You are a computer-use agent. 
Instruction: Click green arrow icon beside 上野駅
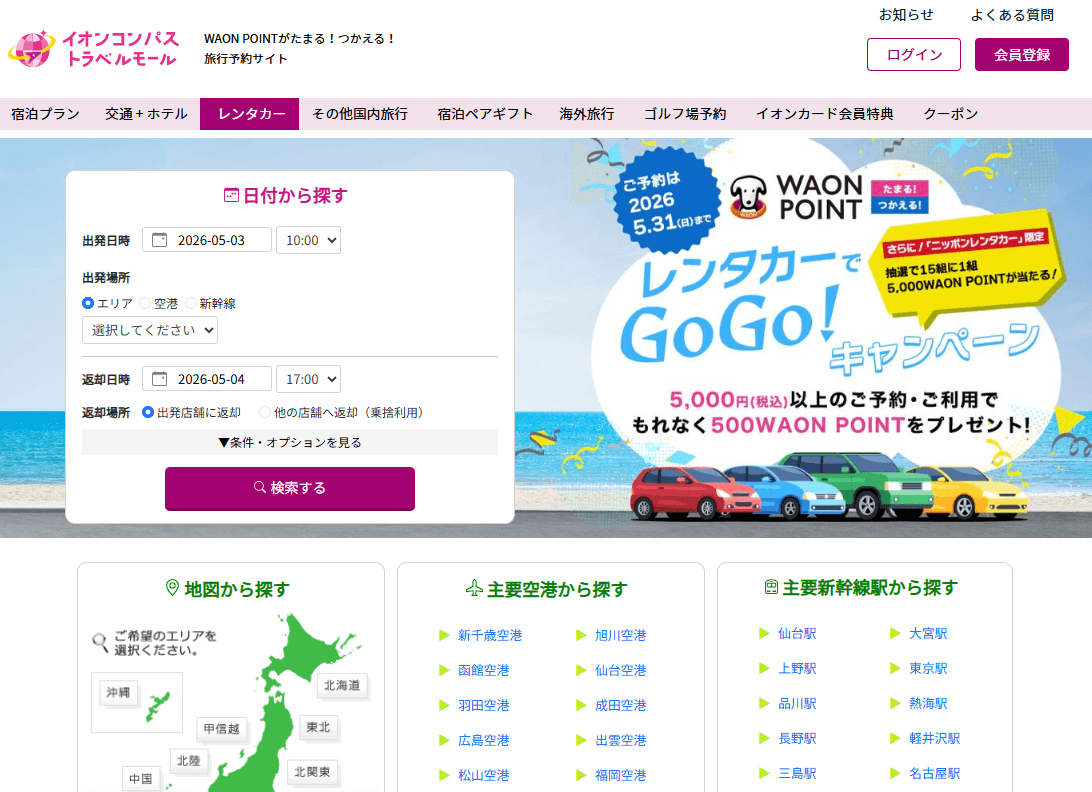click(764, 668)
